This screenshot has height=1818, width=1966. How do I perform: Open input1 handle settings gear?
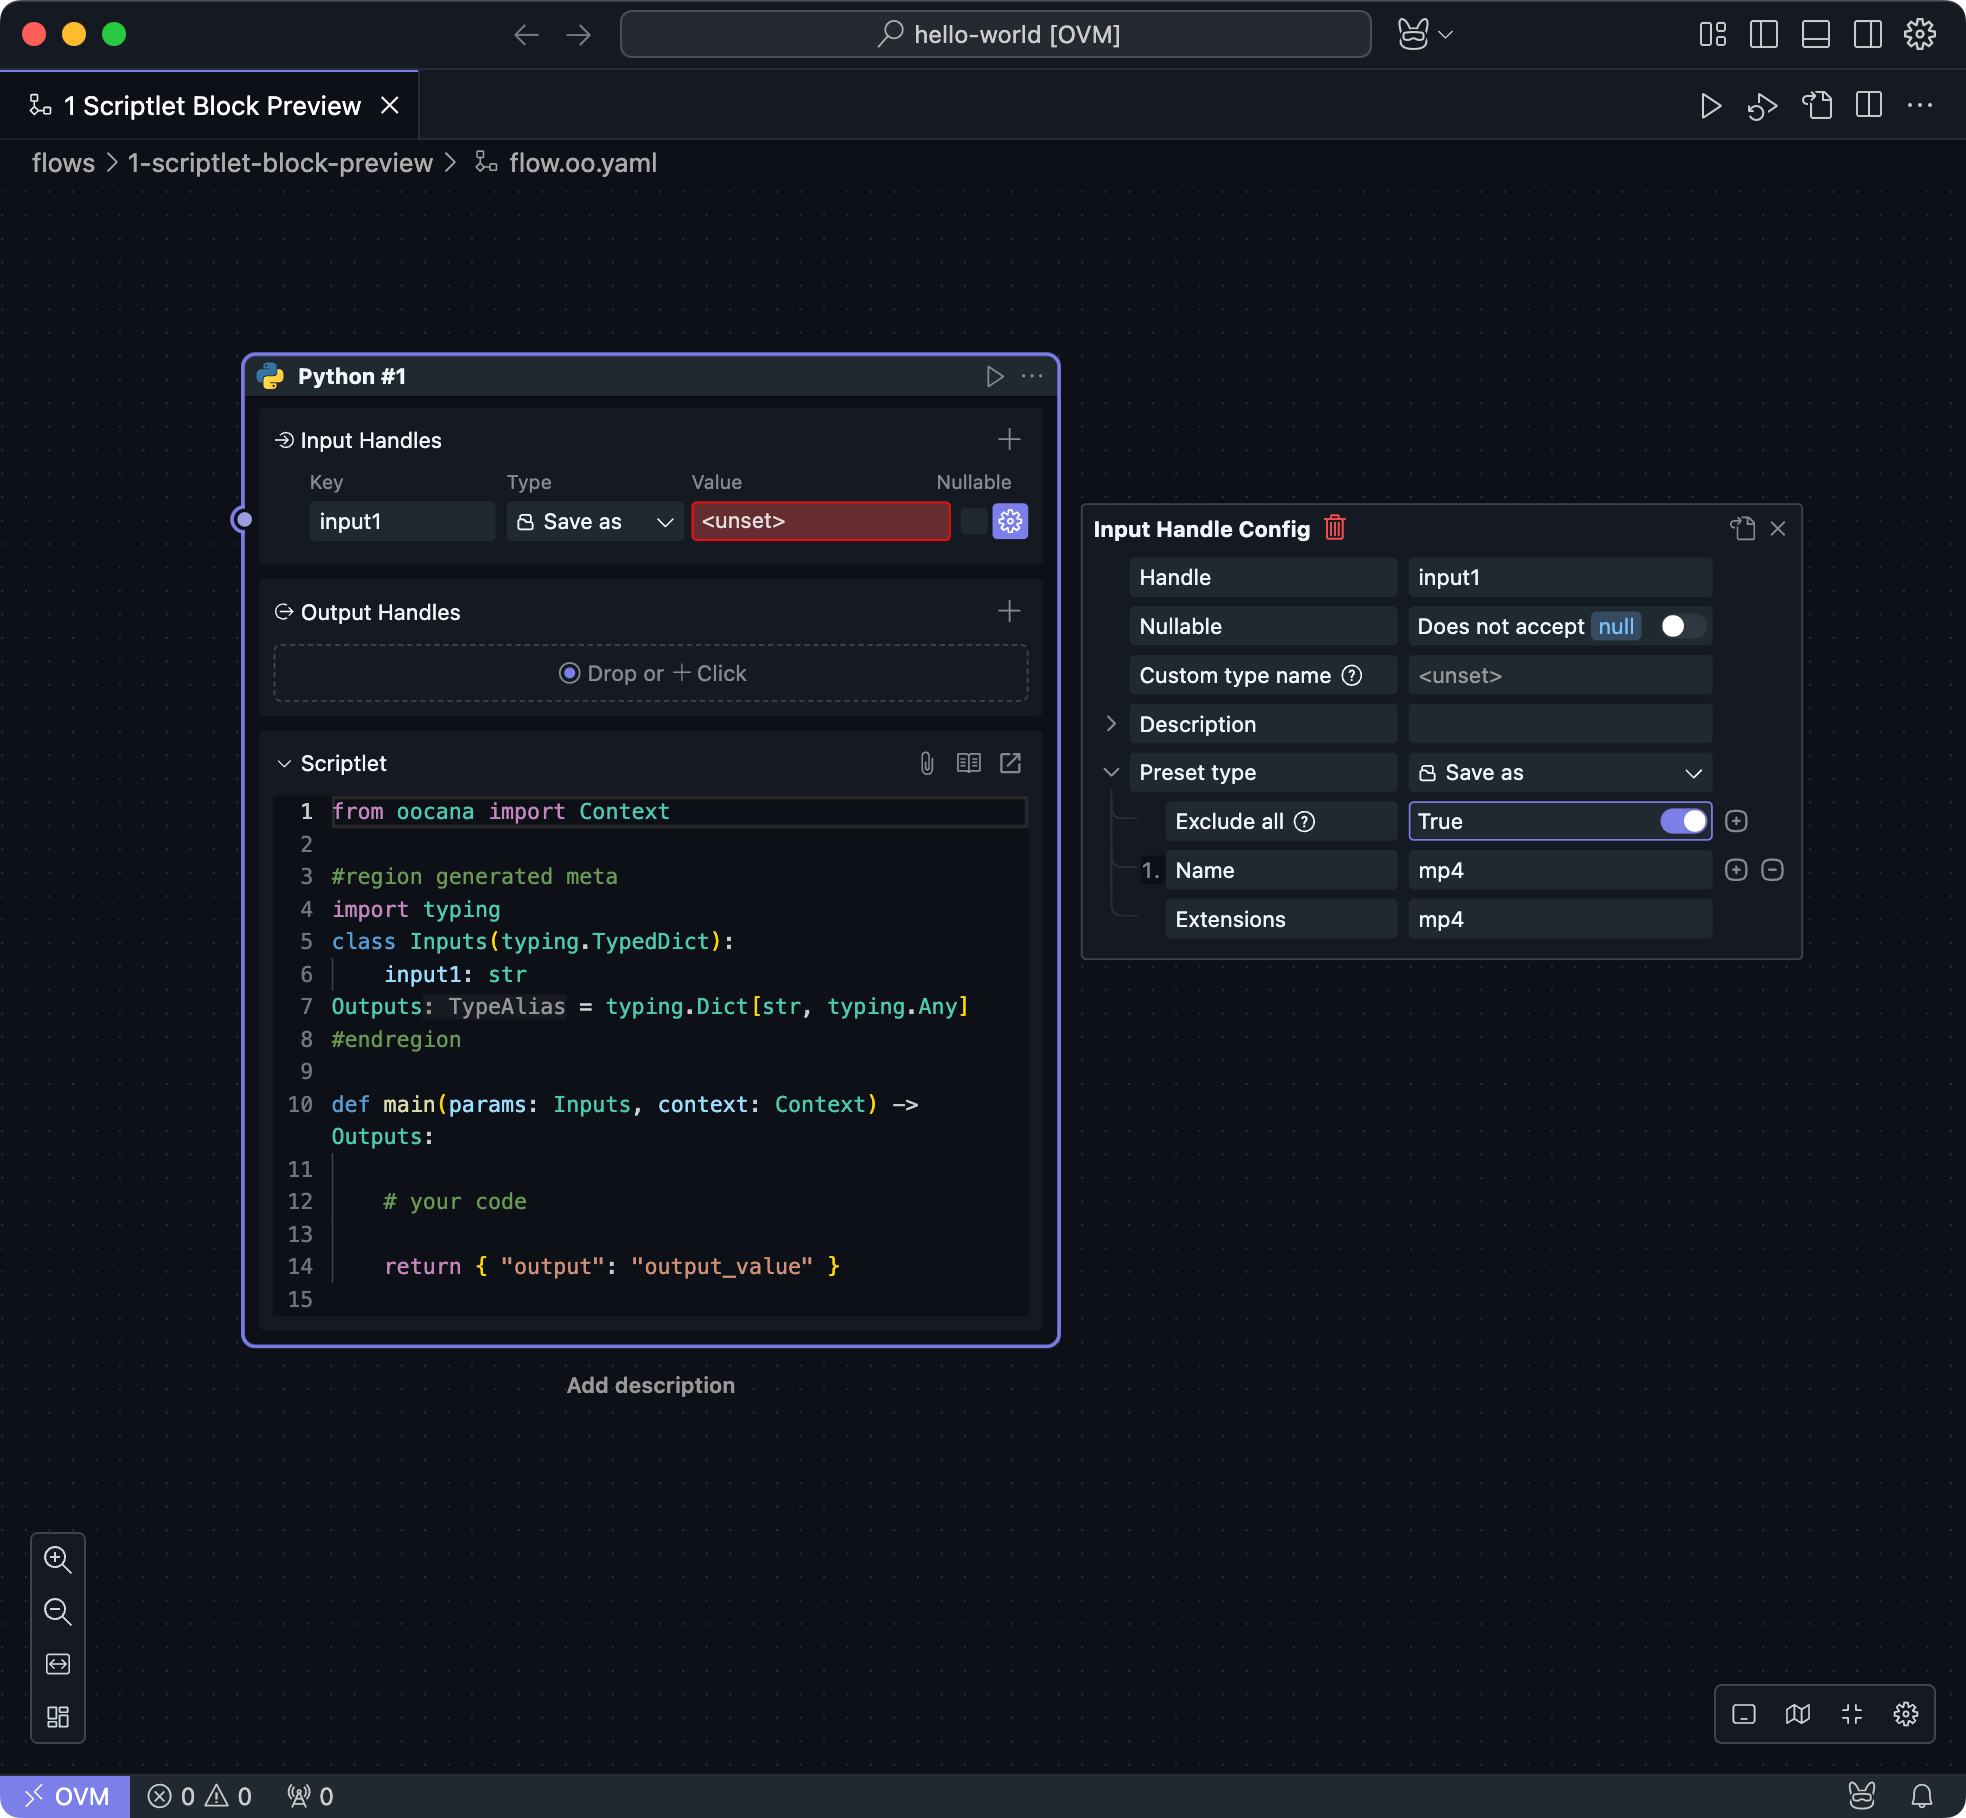tap(1010, 521)
